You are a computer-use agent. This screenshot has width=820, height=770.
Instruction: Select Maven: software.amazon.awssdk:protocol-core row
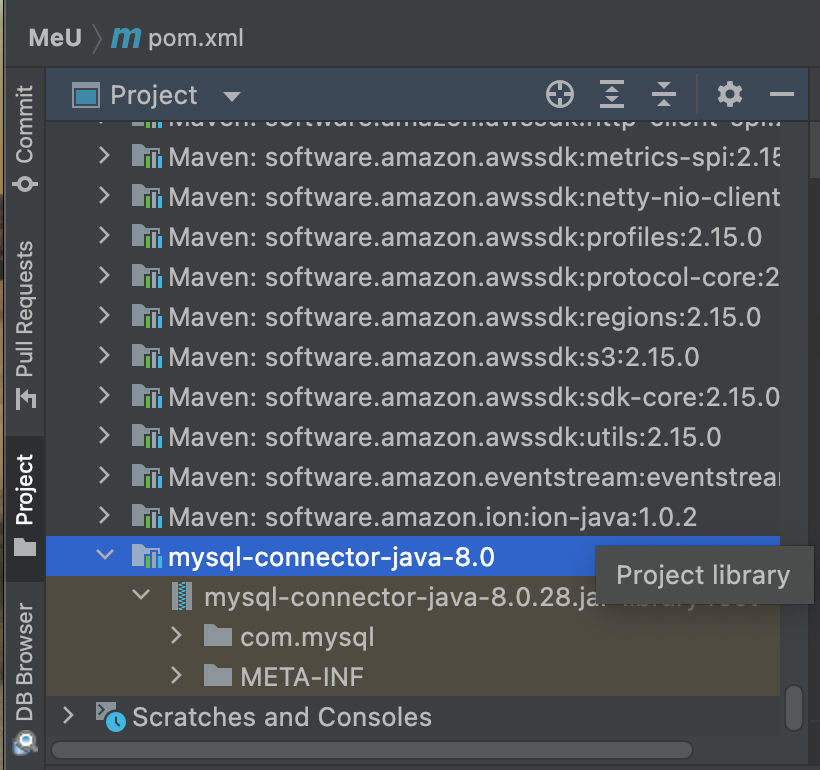click(413, 277)
